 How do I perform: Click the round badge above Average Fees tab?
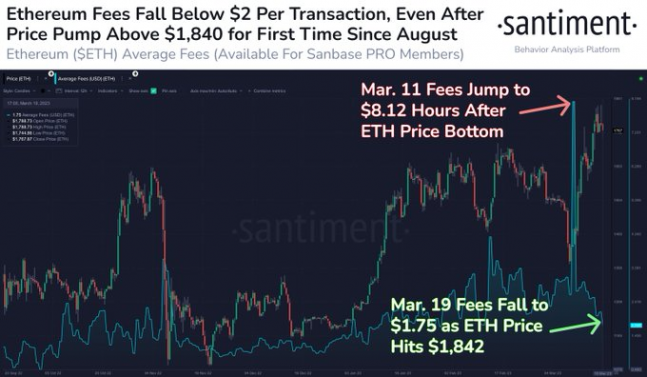click(x=135, y=74)
